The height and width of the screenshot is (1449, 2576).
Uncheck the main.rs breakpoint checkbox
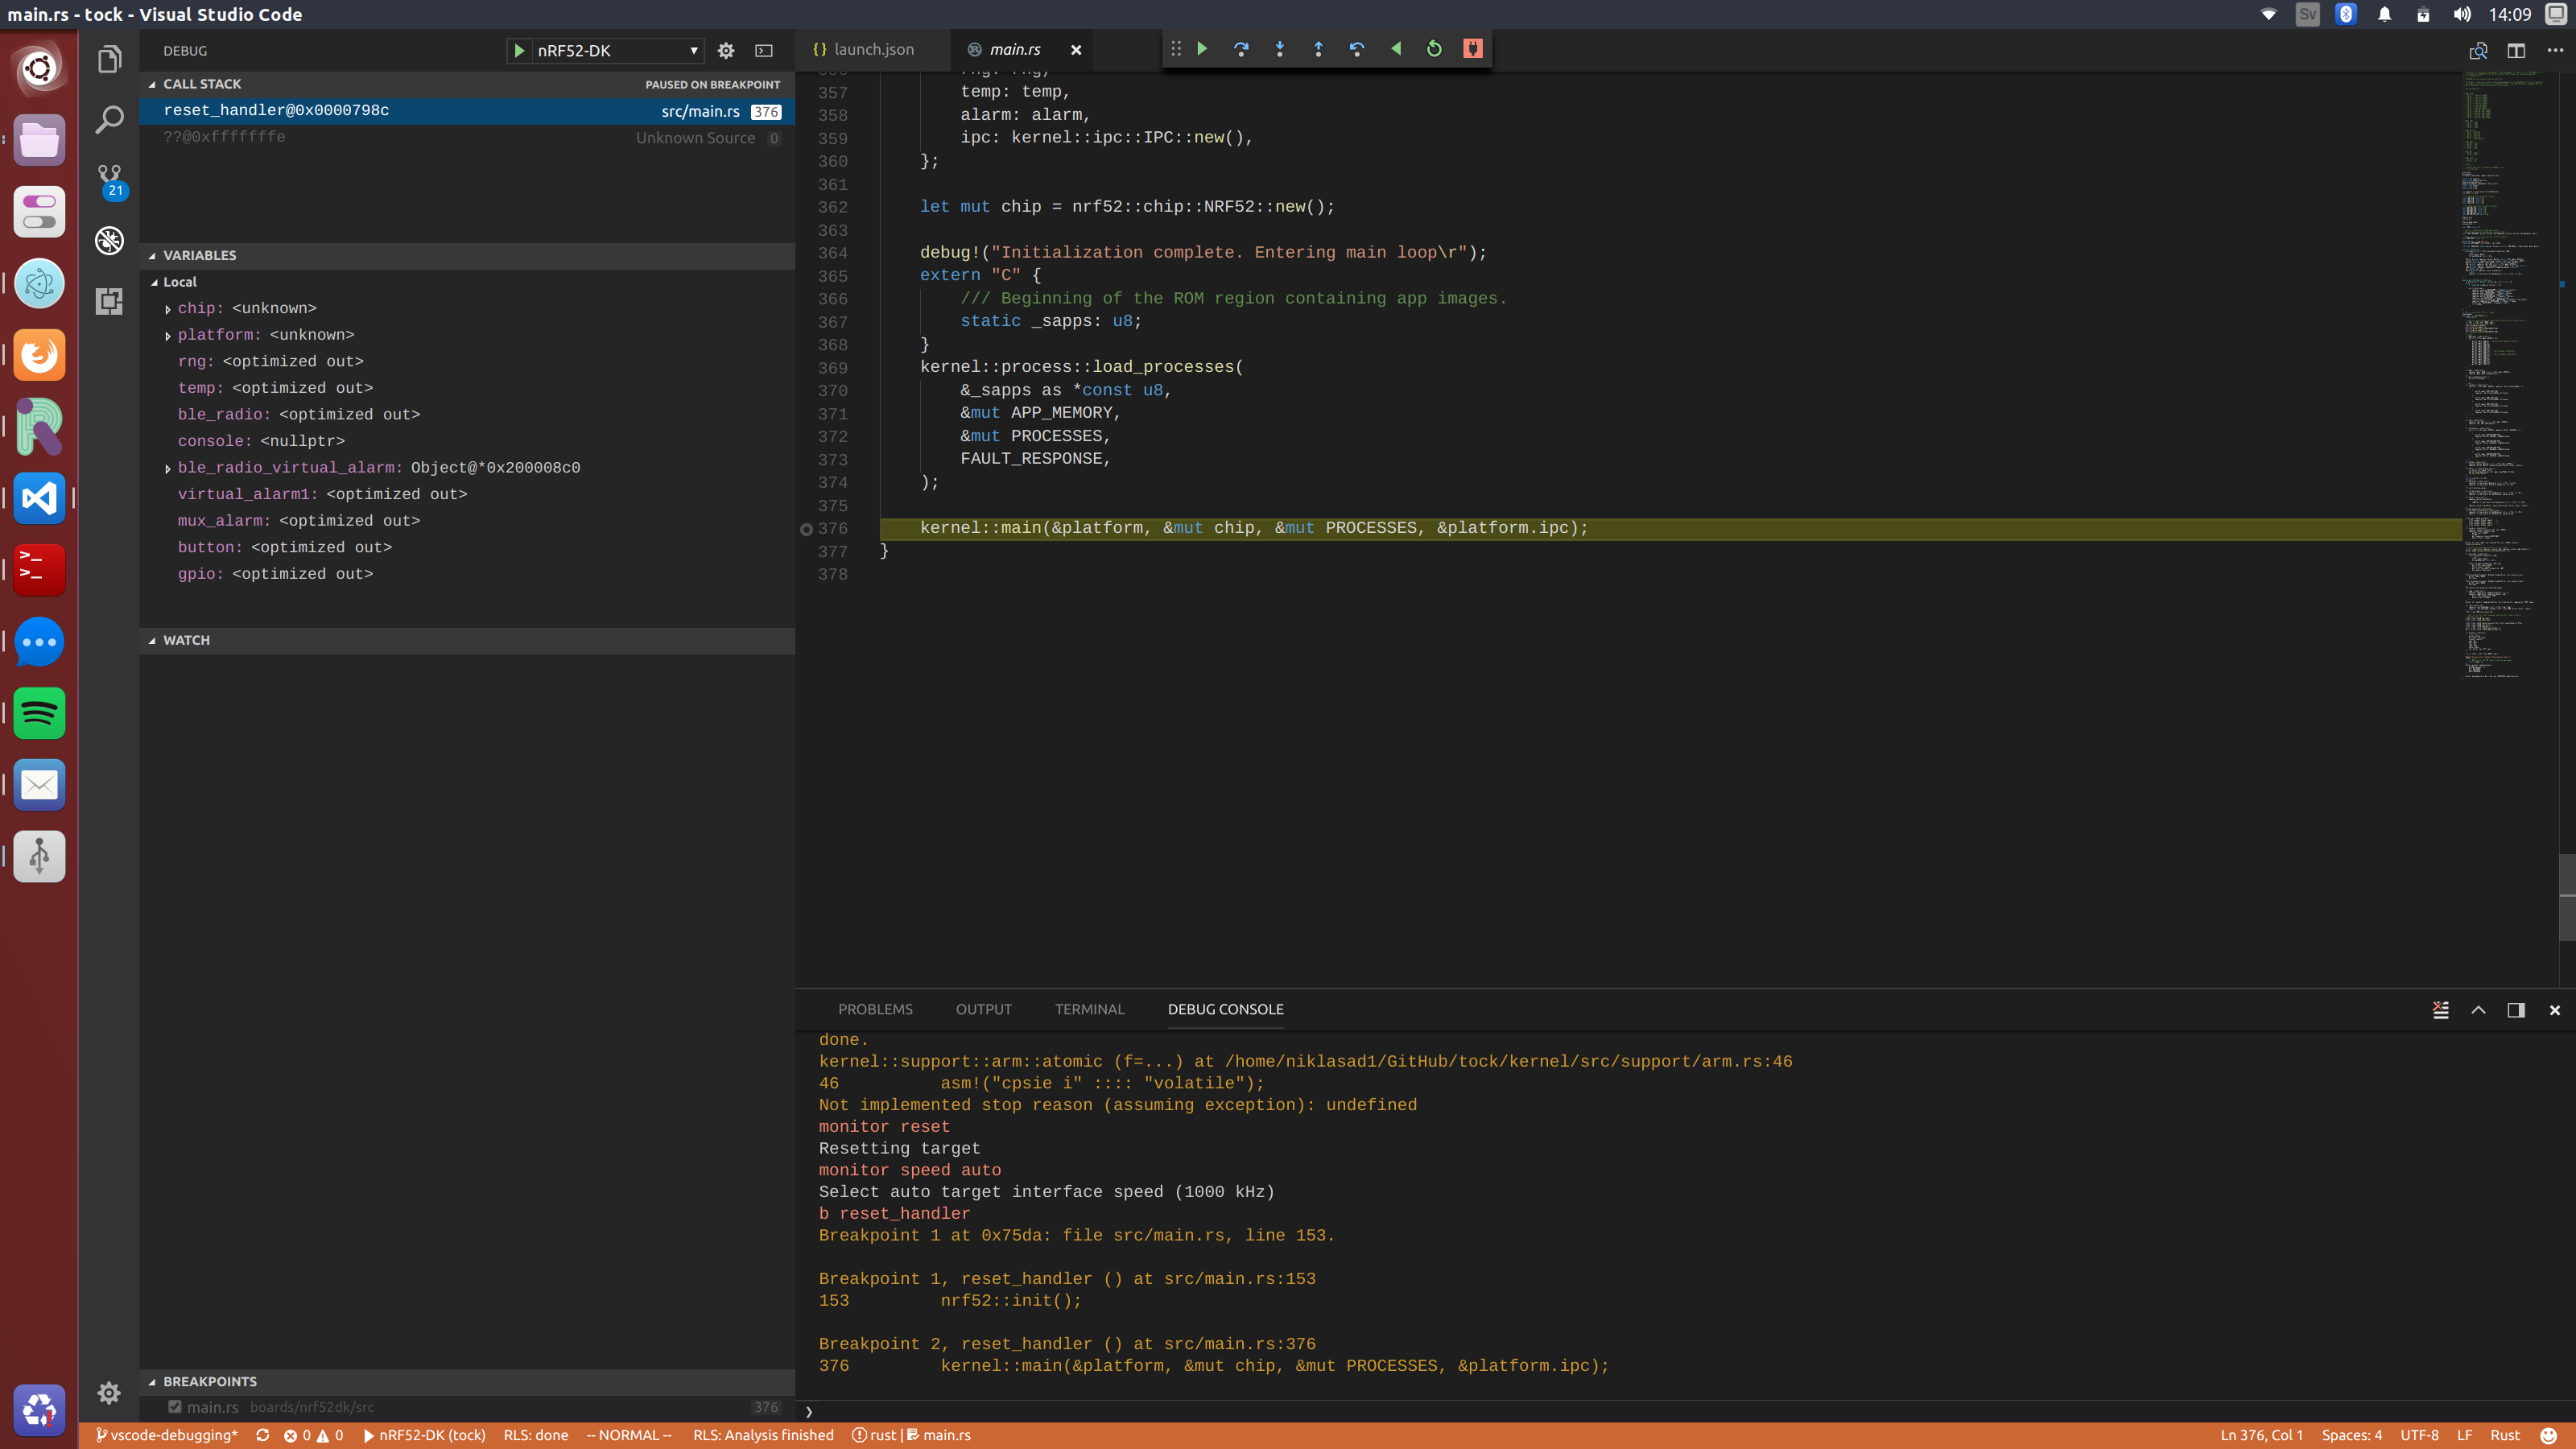pos(175,1407)
